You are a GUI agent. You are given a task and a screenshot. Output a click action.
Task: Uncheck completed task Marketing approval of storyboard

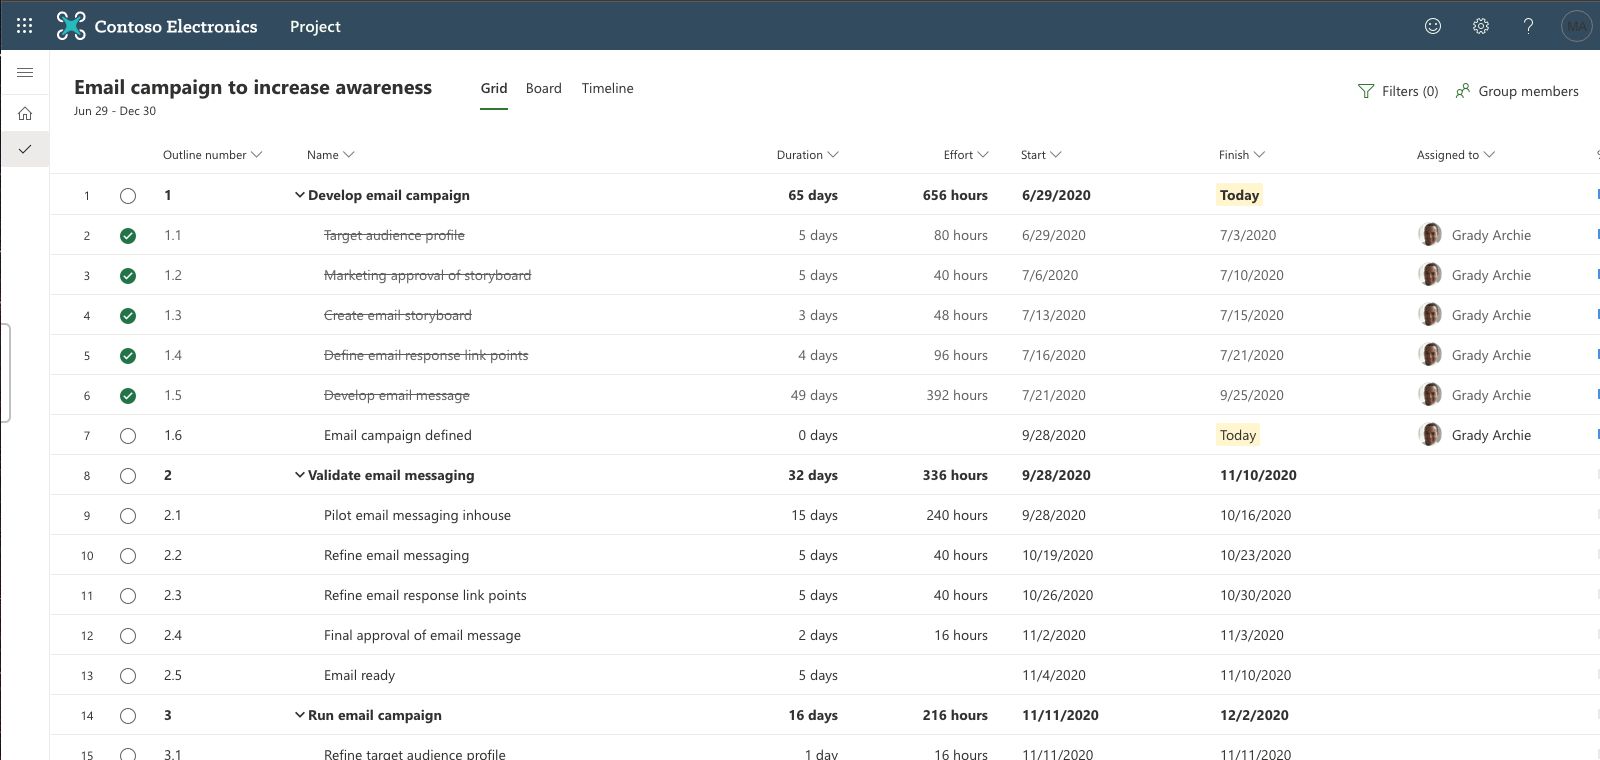tap(128, 276)
